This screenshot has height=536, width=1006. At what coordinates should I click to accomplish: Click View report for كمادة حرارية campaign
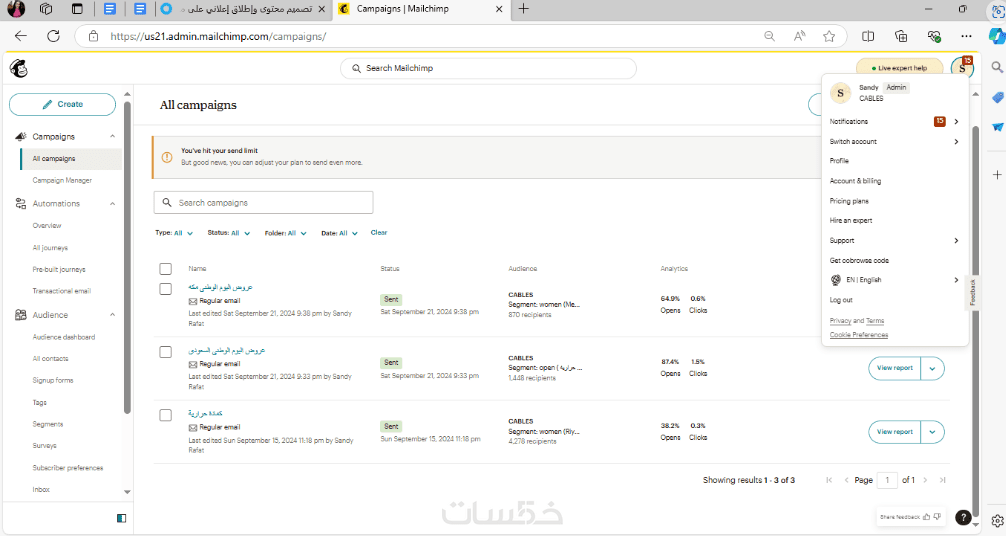coord(894,432)
